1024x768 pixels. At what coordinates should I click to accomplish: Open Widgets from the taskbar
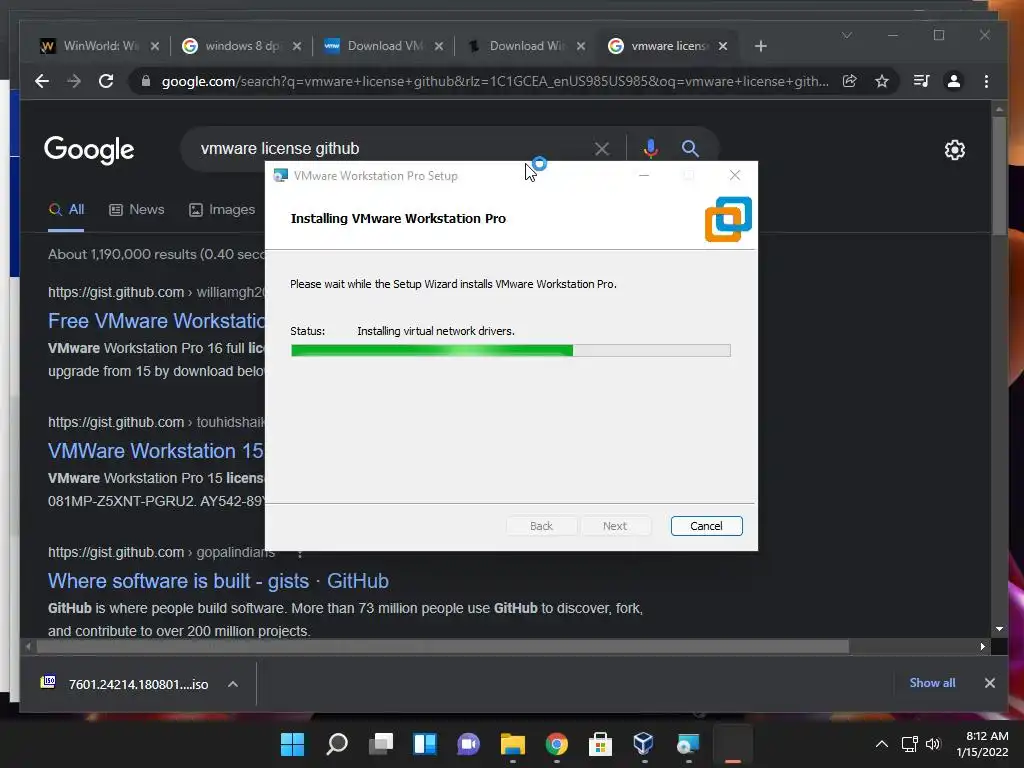pos(425,744)
